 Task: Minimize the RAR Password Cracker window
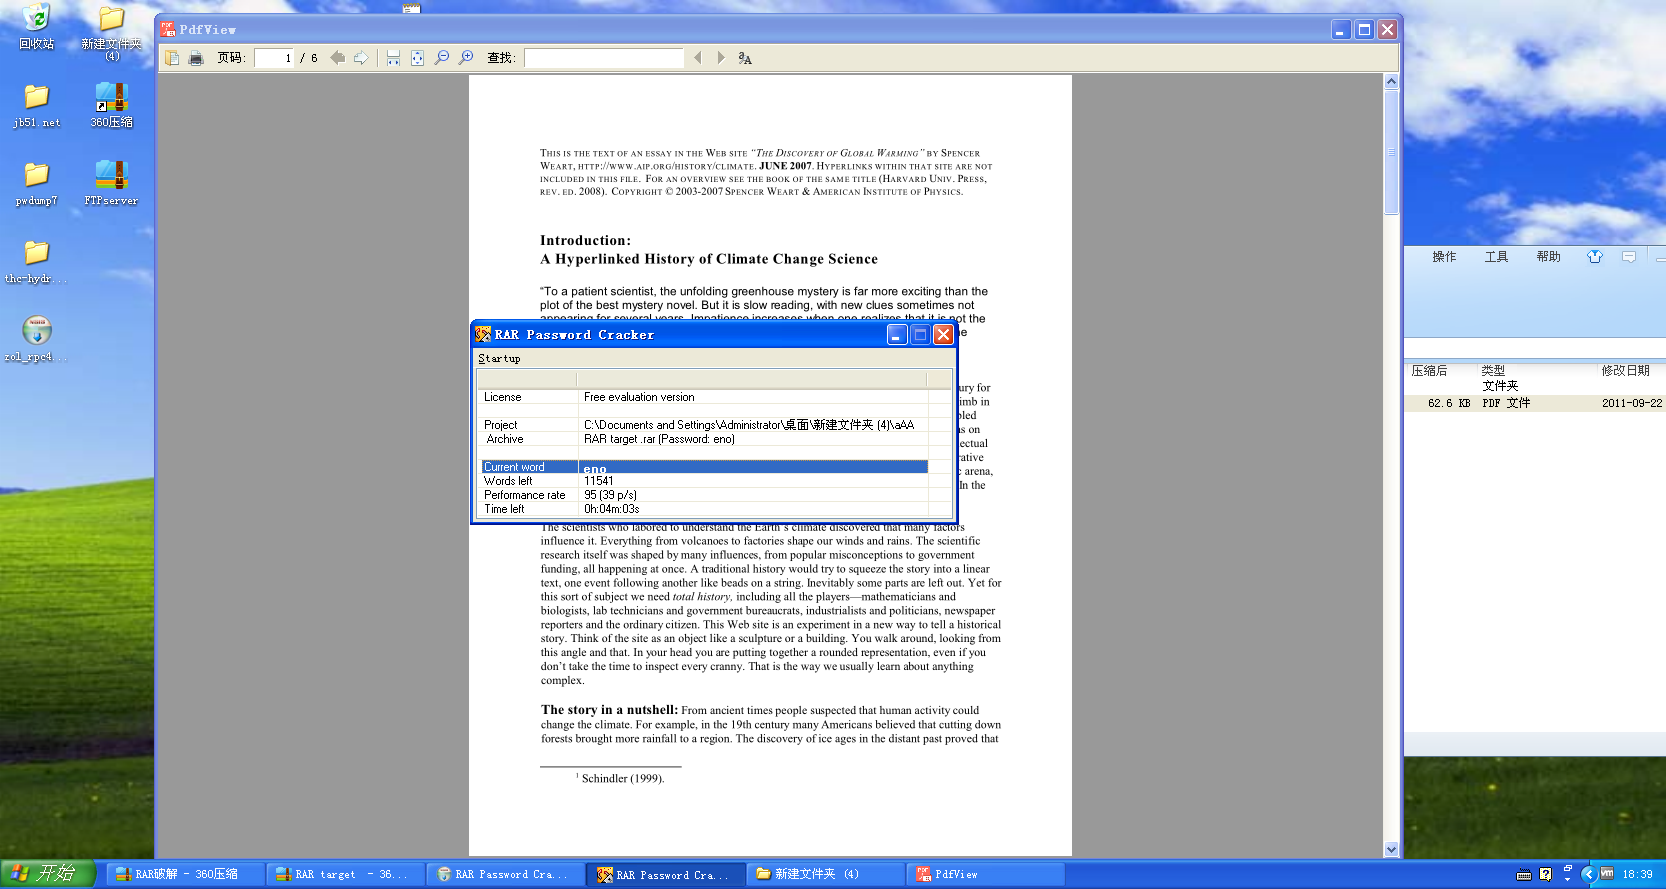coord(897,335)
